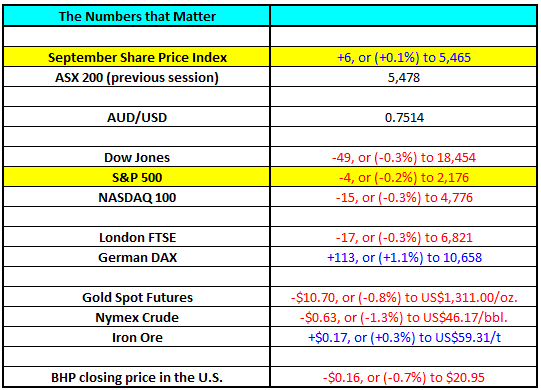Select the NASDAQ 100 label

137,197
